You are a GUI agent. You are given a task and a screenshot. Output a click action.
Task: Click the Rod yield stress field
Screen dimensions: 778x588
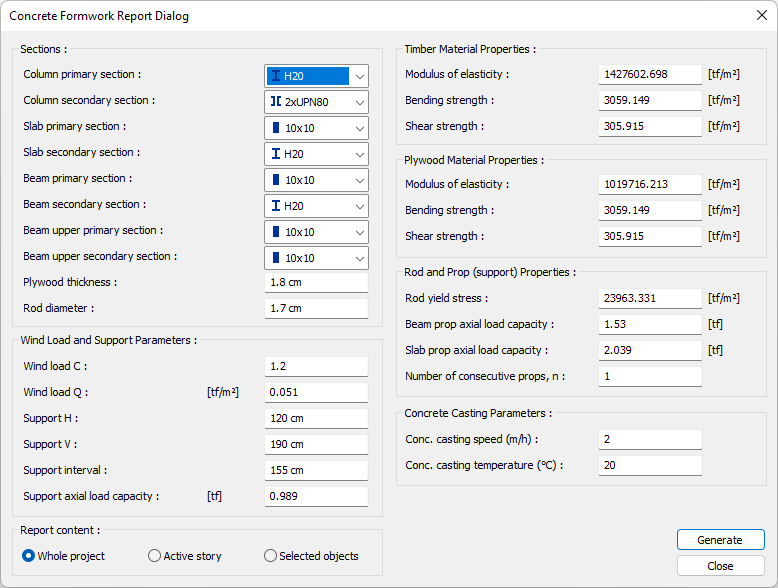pos(649,299)
